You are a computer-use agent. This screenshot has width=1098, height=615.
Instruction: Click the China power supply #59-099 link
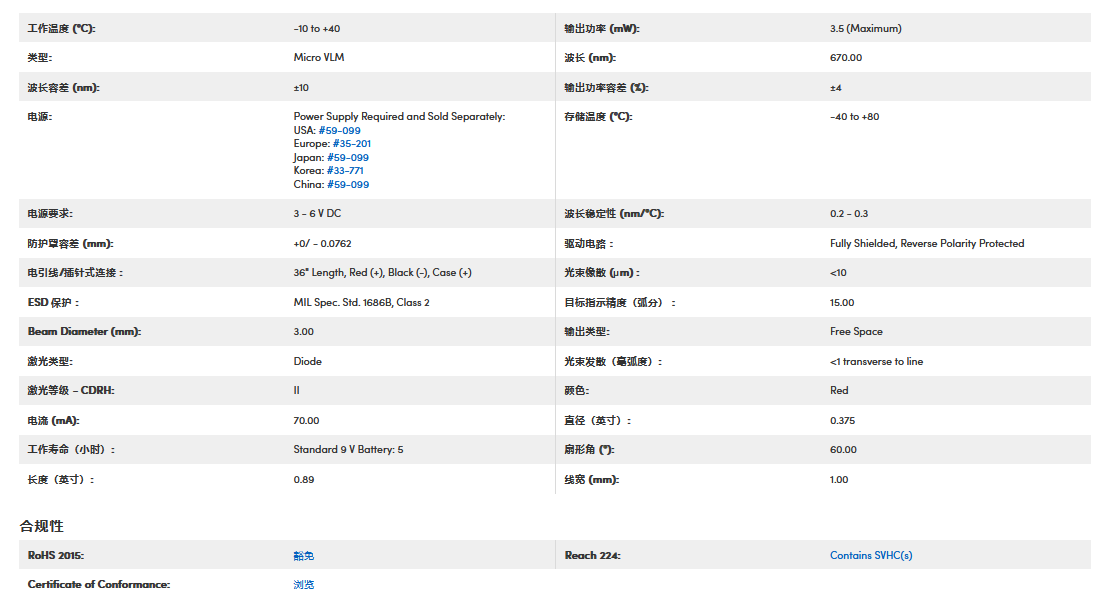pyautogui.click(x=347, y=185)
